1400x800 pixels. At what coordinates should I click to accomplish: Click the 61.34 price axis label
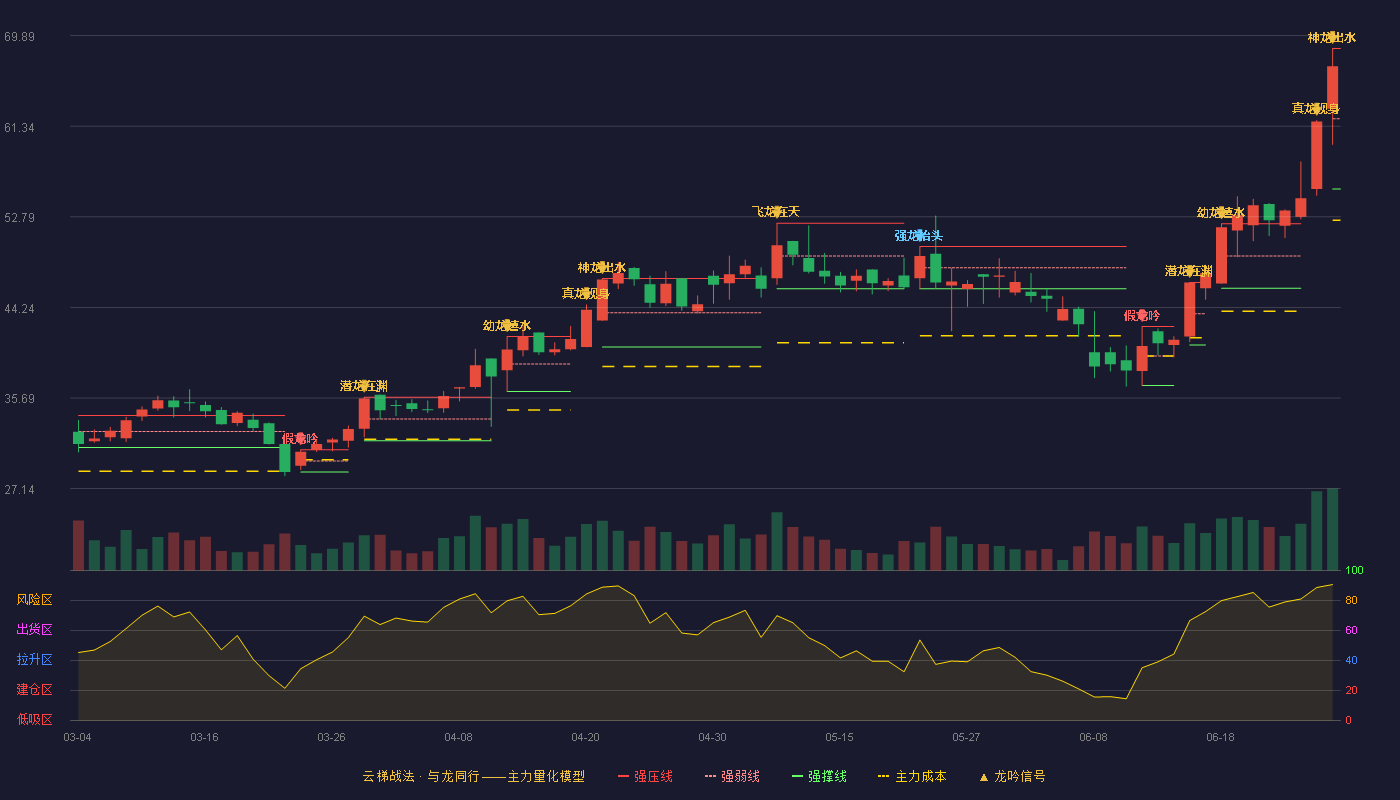click(19, 128)
